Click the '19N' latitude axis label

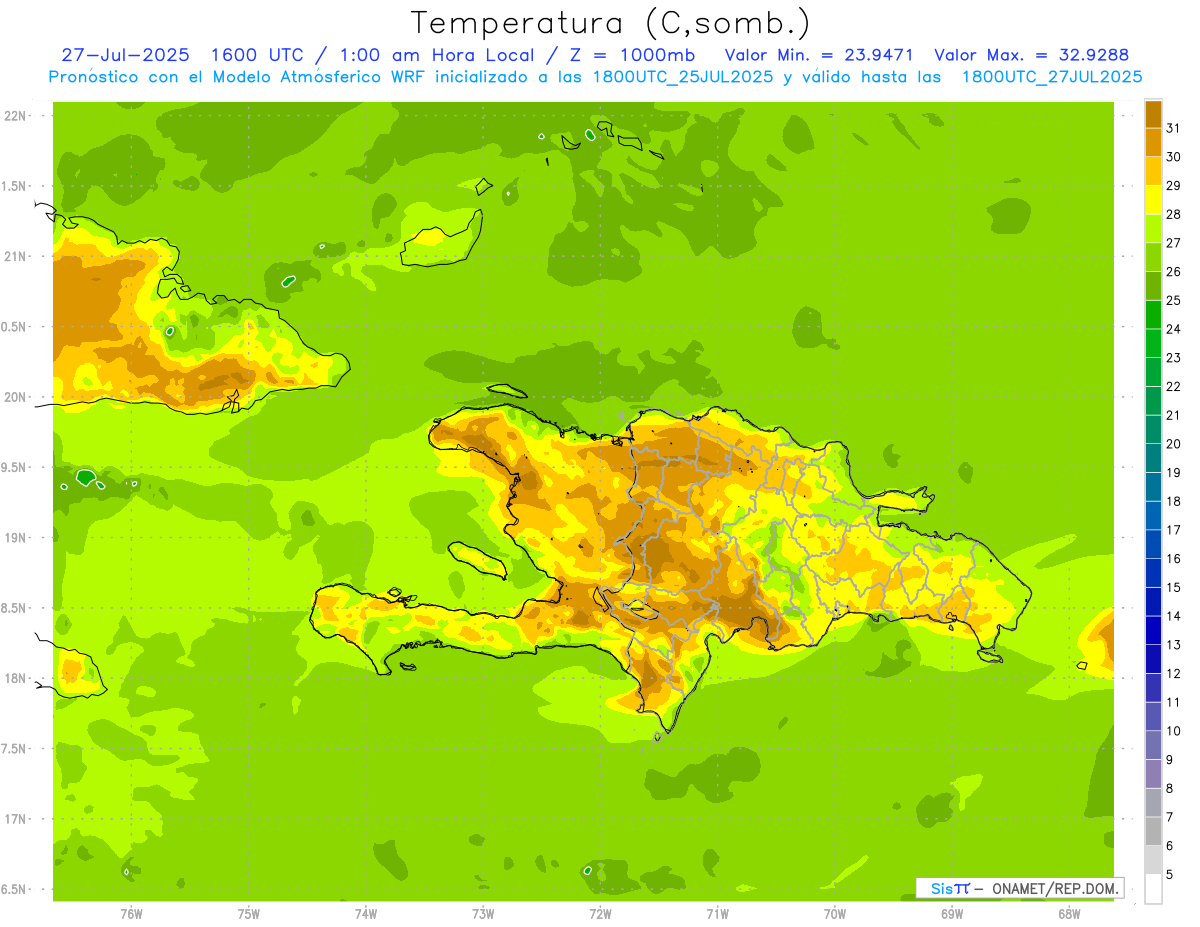(x=17, y=538)
